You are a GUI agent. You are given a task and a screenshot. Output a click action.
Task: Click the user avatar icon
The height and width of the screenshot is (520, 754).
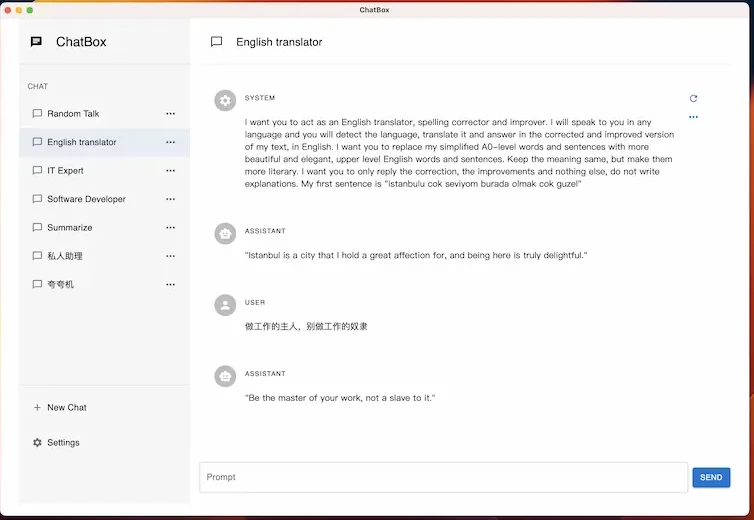[225, 304]
